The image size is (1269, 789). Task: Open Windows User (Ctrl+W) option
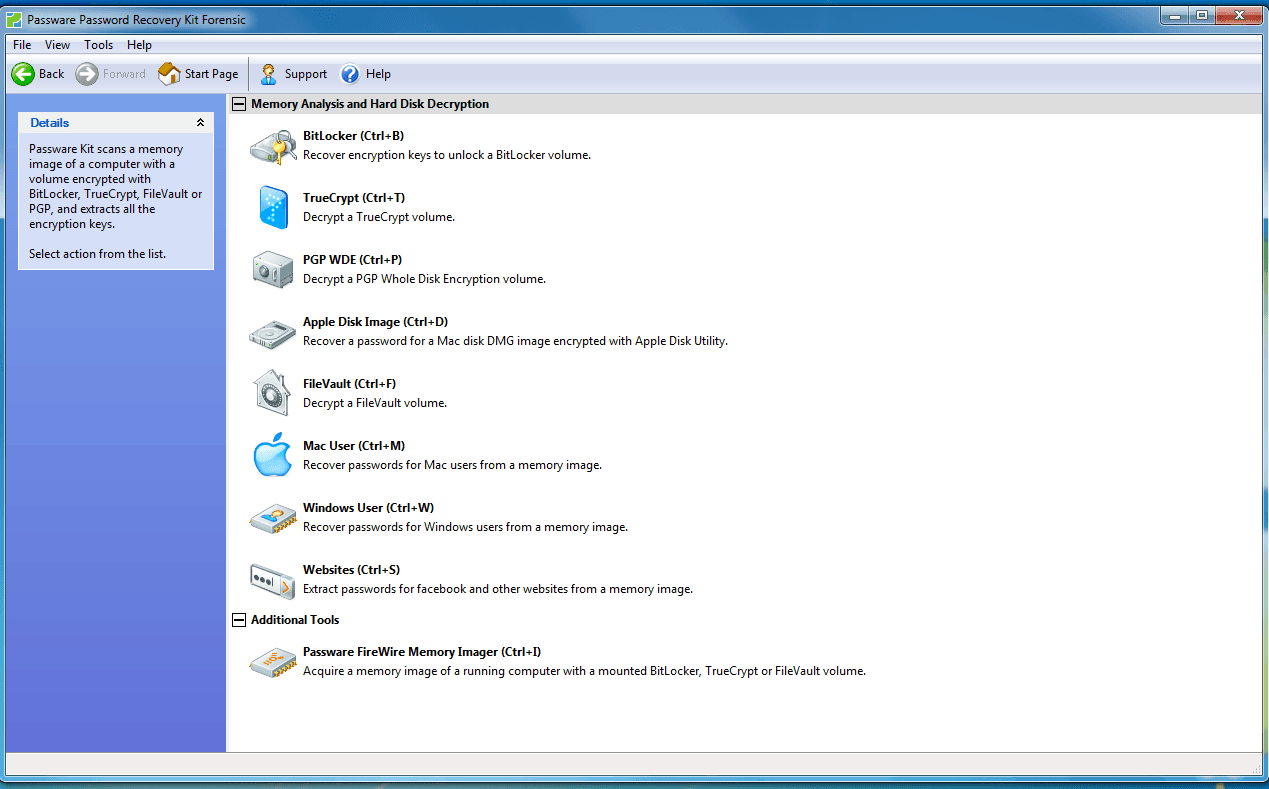[x=368, y=508]
